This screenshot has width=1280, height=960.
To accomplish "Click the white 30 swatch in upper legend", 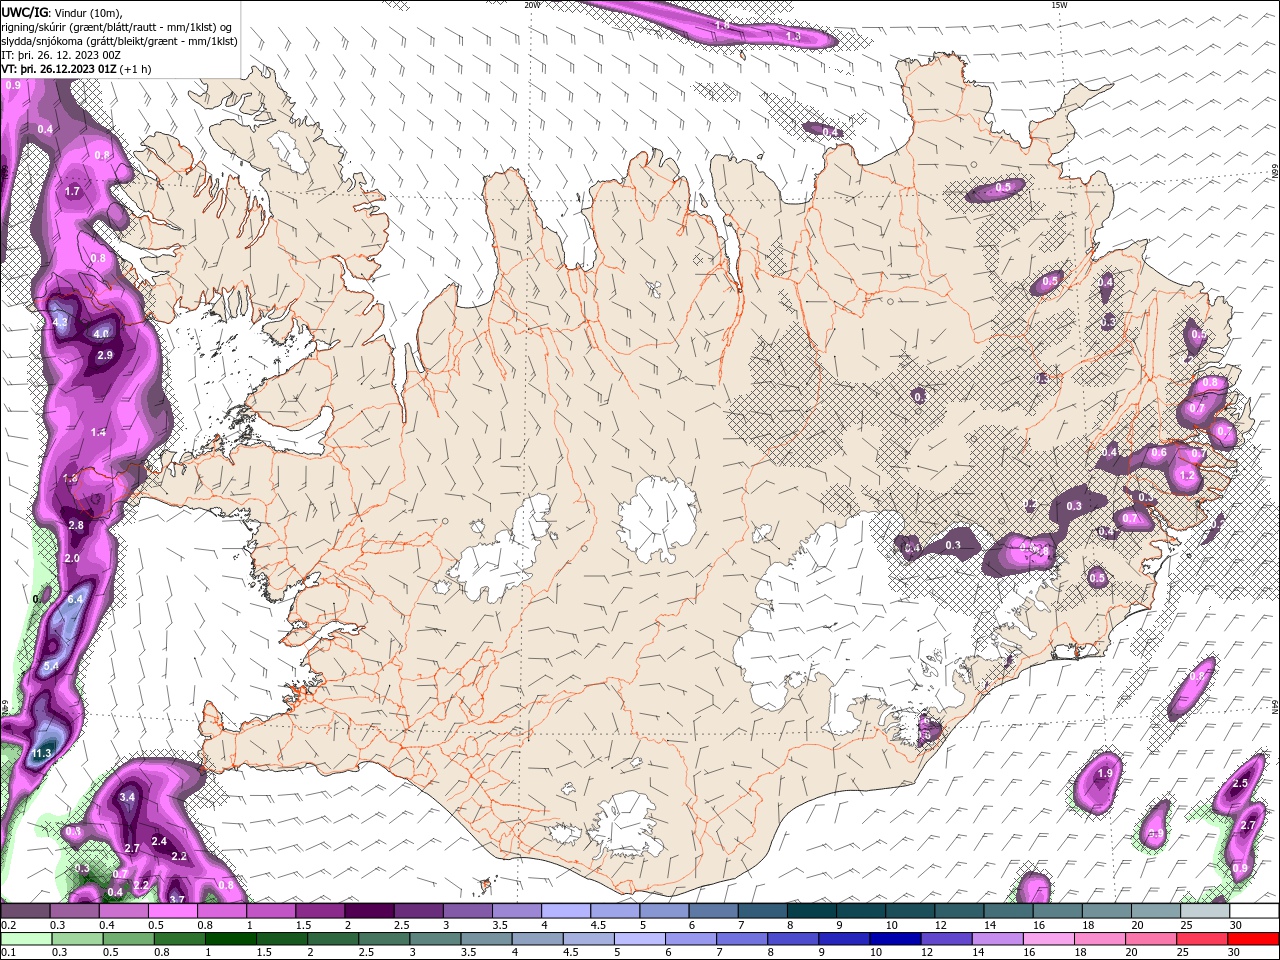I will point(1254,911).
